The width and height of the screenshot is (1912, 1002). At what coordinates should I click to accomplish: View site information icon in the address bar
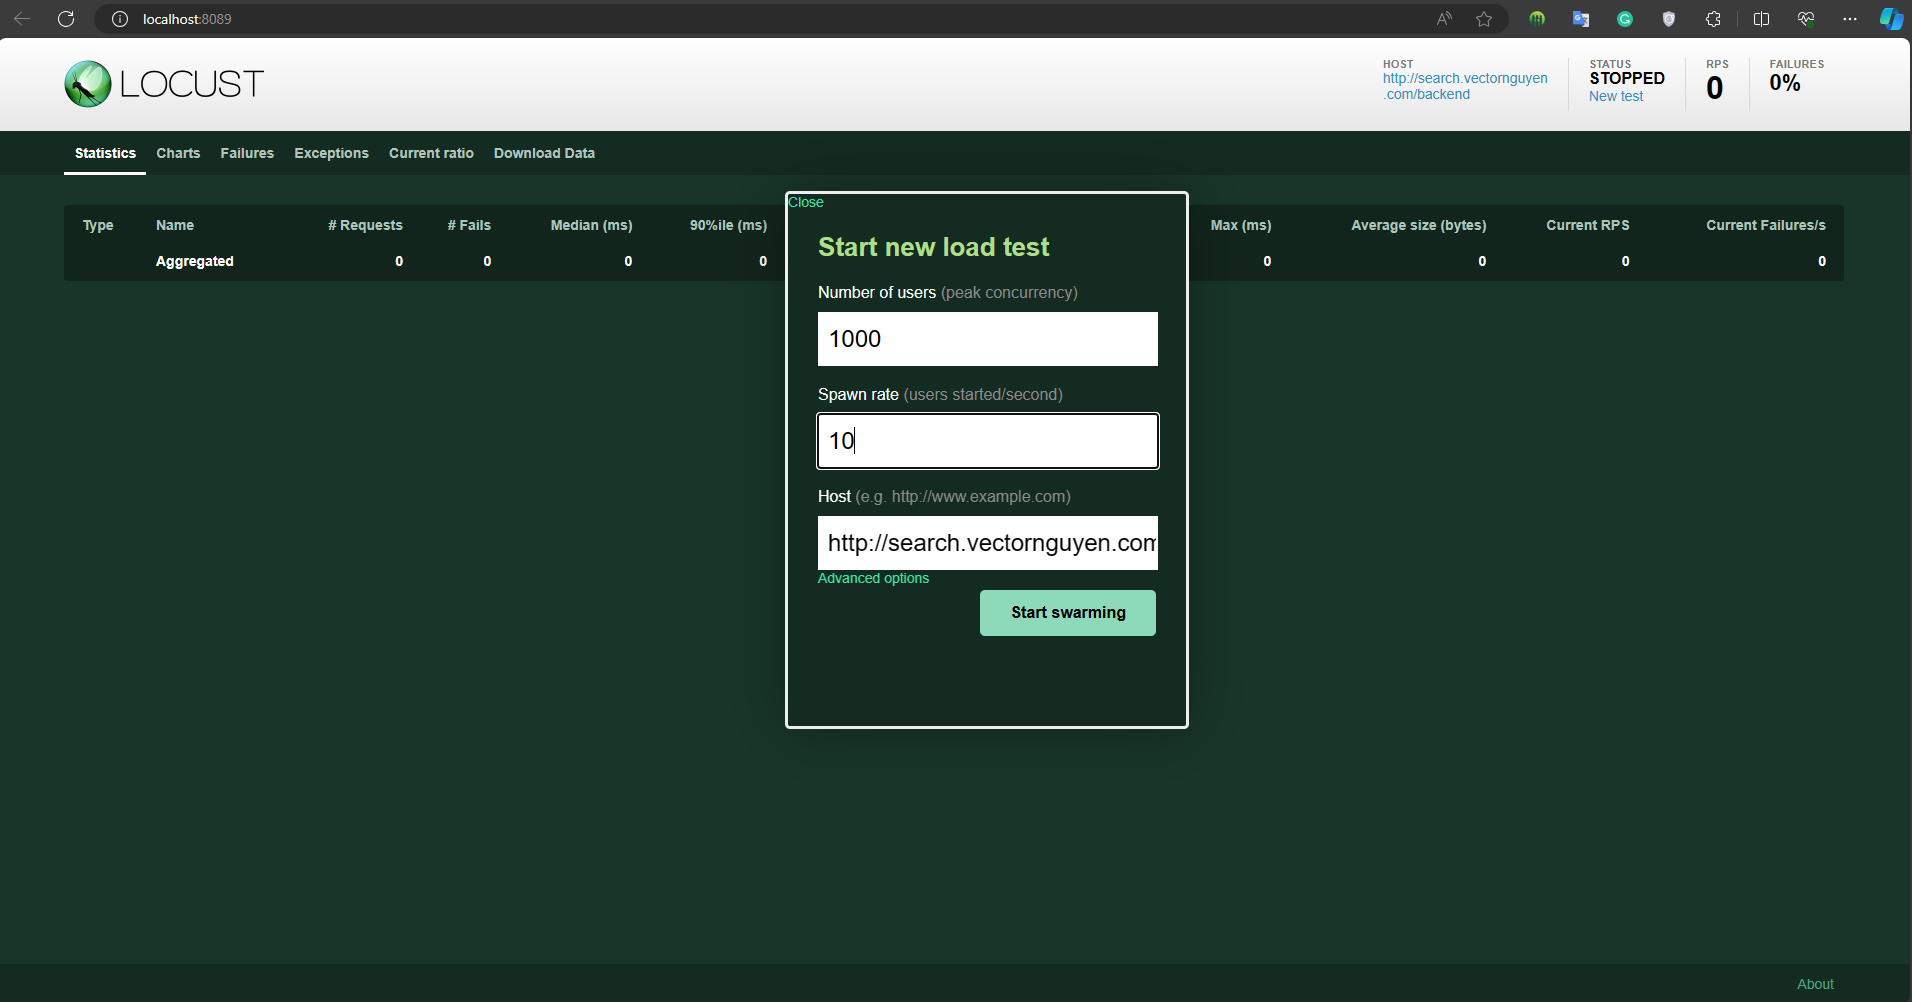(x=120, y=19)
